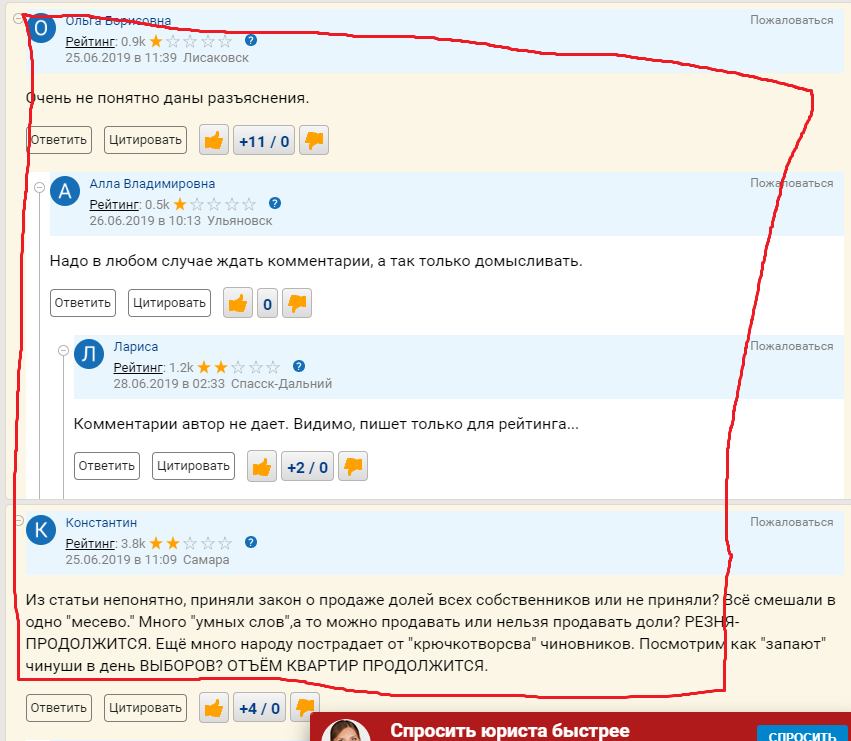Quote Константин's comment

click(145, 707)
